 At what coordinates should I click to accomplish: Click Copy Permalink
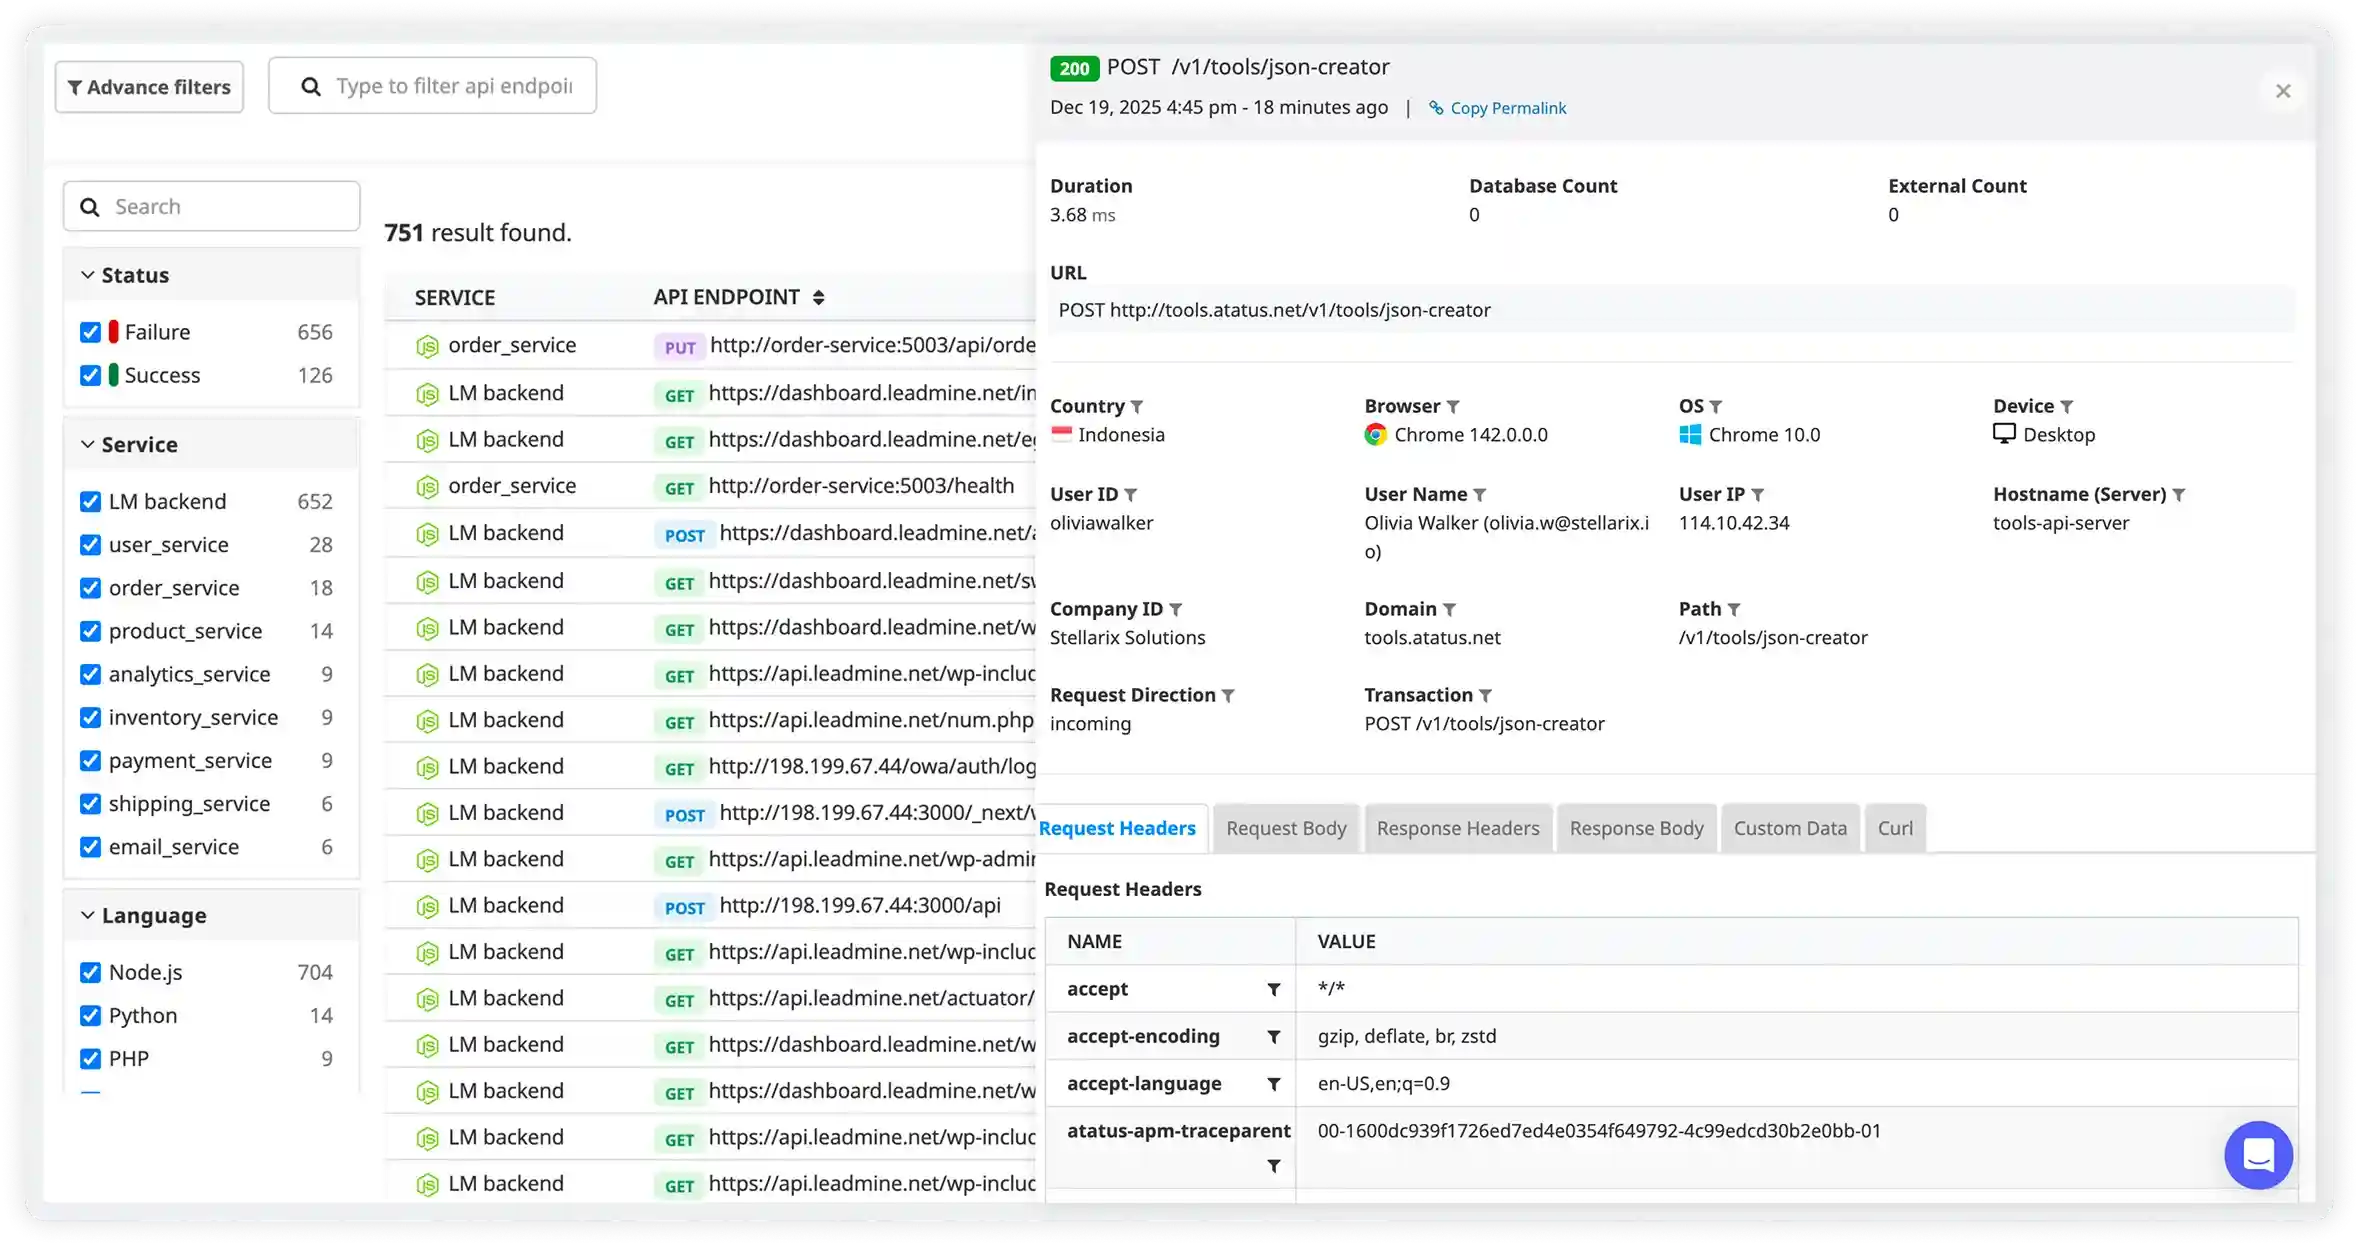[1497, 107]
